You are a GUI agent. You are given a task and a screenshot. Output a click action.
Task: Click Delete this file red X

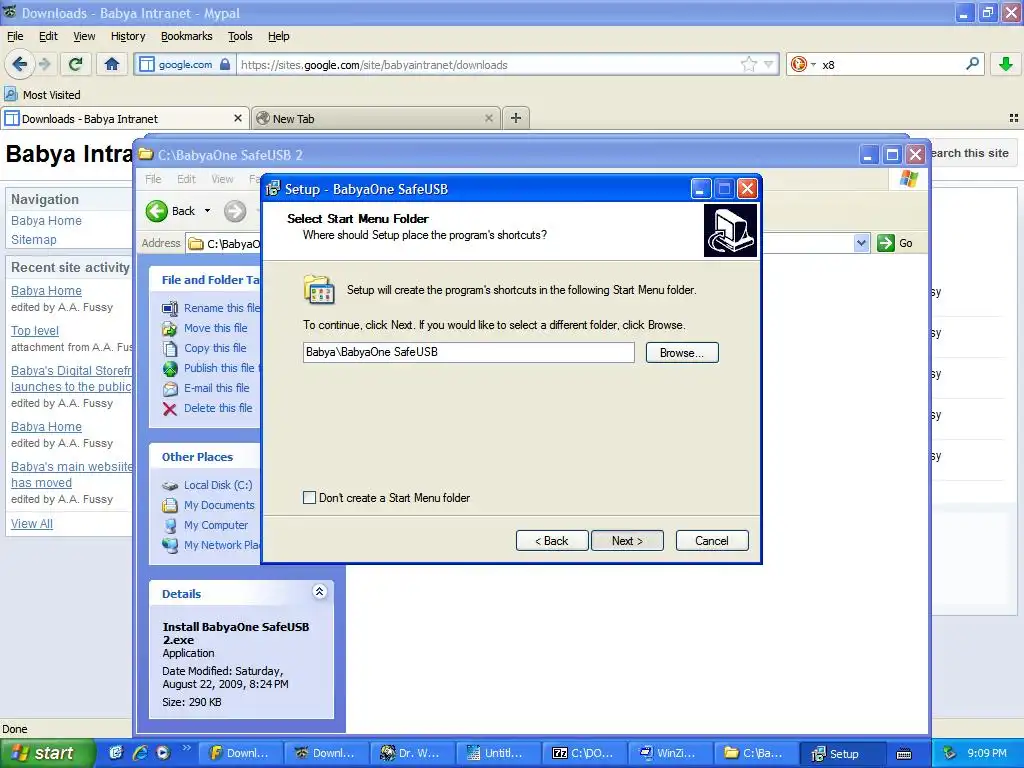(170, 409)
